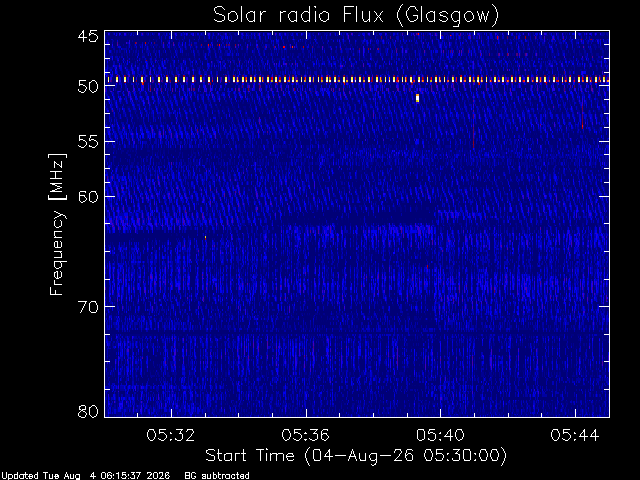Click the 60 MHz axis label
640x480 pixels.
pos(88,196)
